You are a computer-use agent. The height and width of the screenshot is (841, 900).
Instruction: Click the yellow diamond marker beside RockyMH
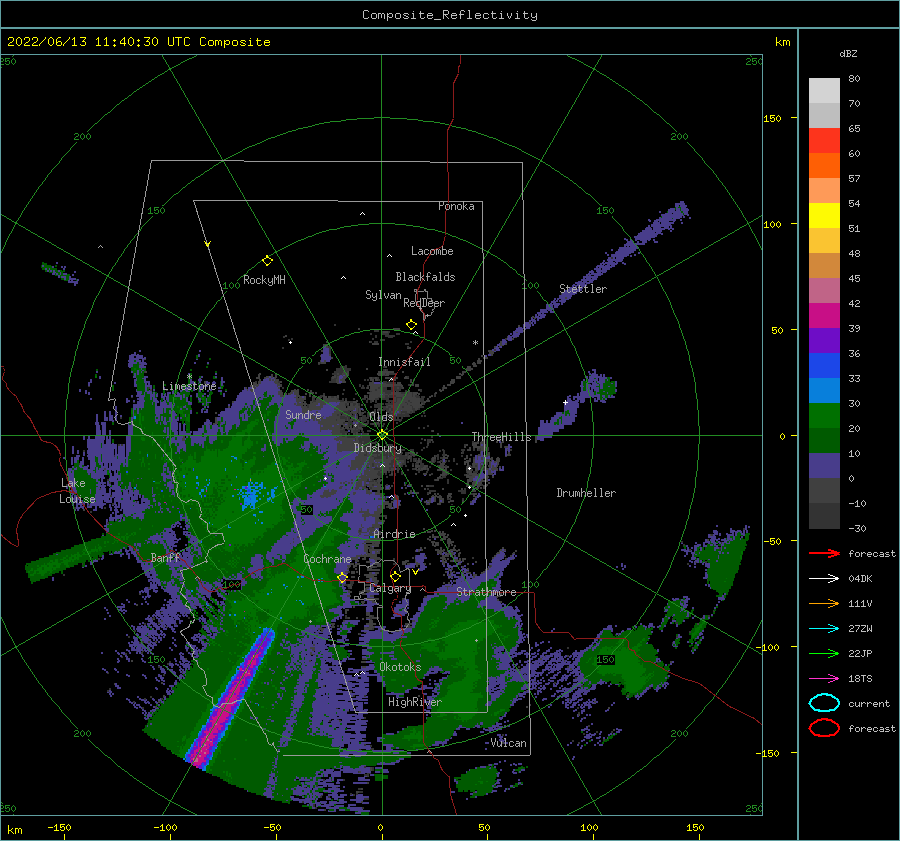(267, 261)
